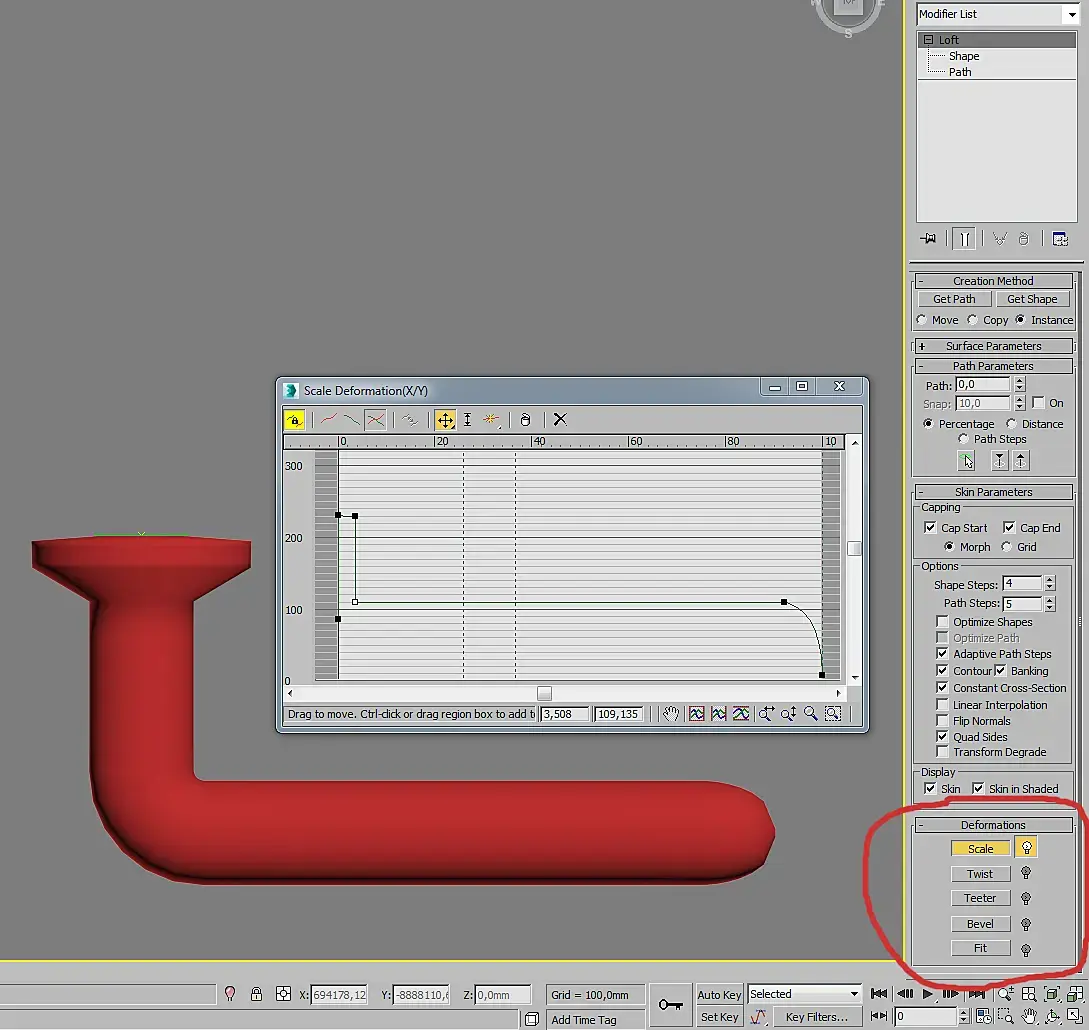Click the Get Shape button
This screenshot has width=1089, height=1030.
[1032, 299]
